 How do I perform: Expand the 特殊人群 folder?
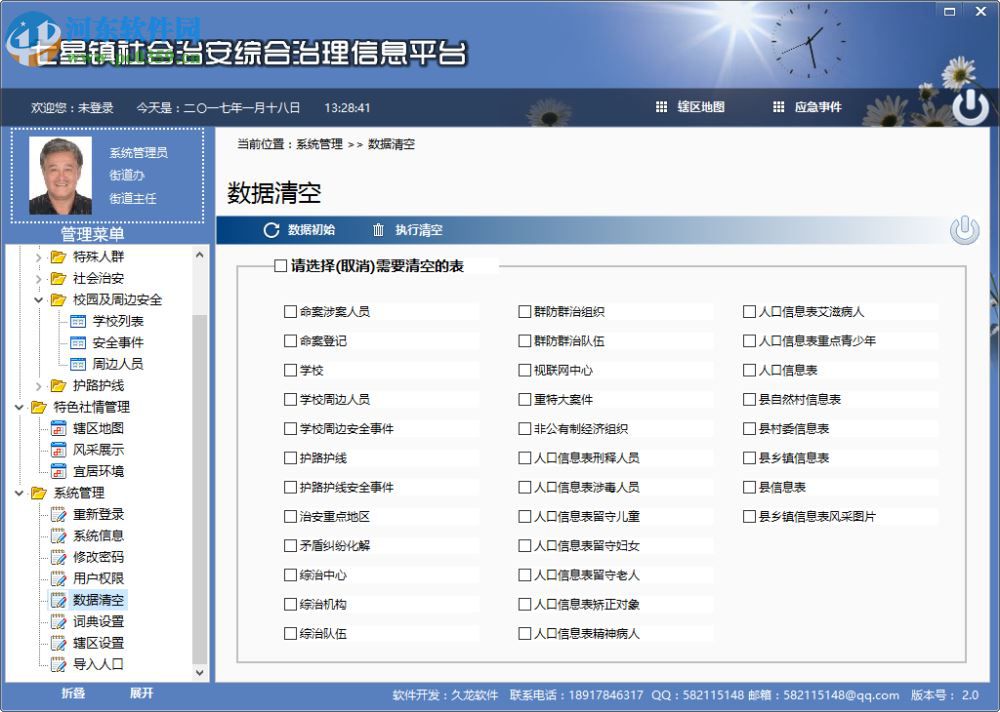[x=40, y=257]
